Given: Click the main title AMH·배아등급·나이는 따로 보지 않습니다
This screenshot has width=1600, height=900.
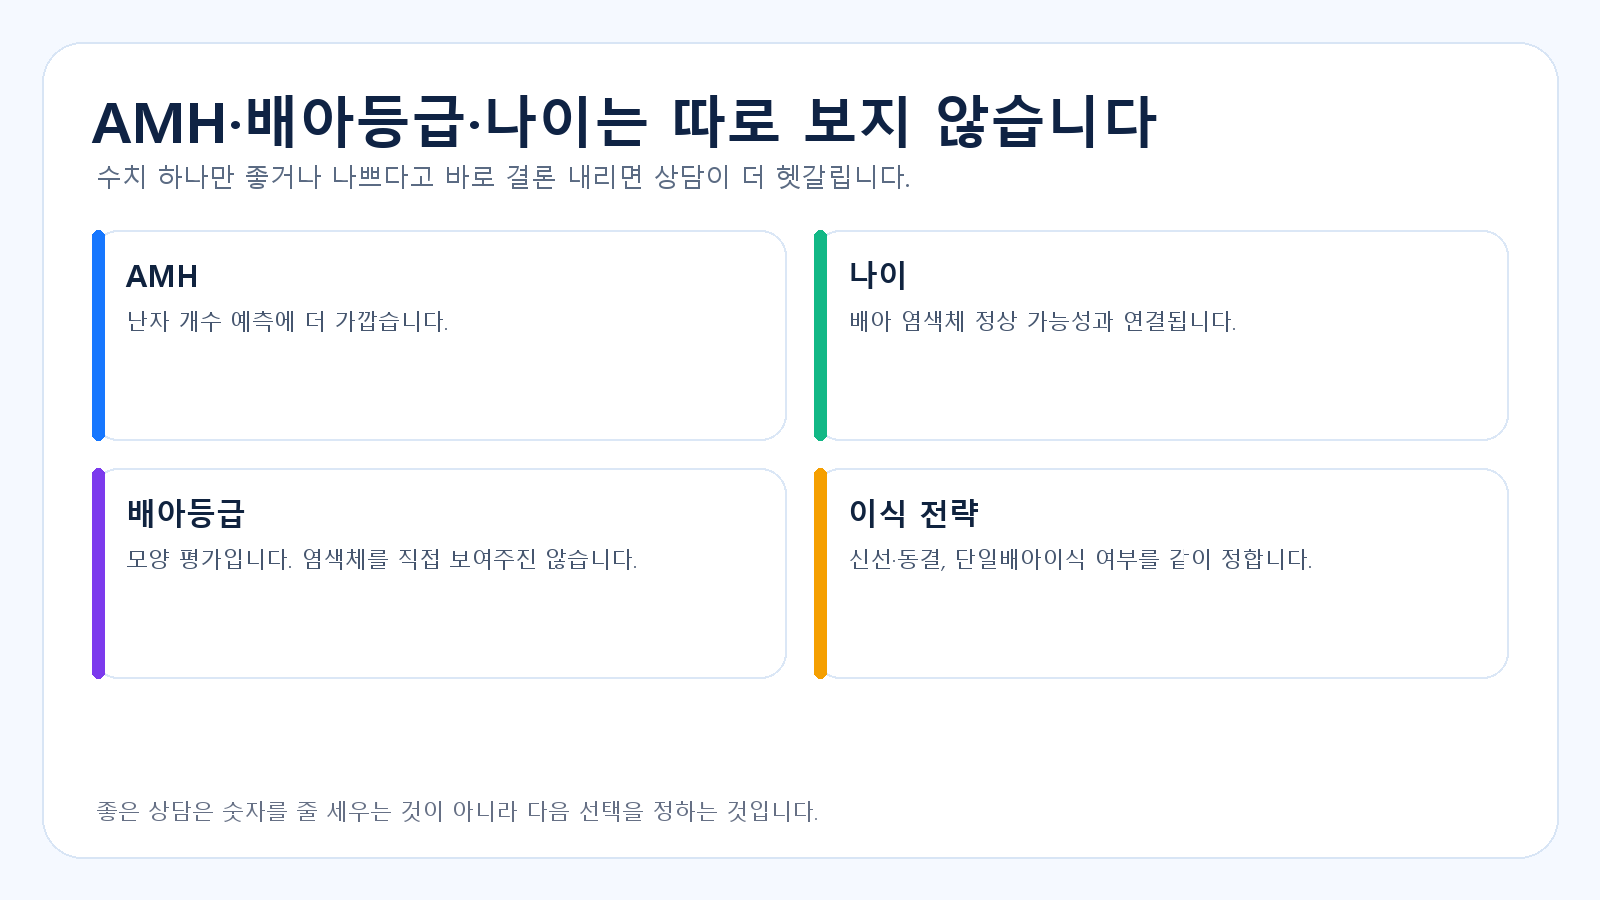Looking at the screenshot, I should tap(624, 122).
